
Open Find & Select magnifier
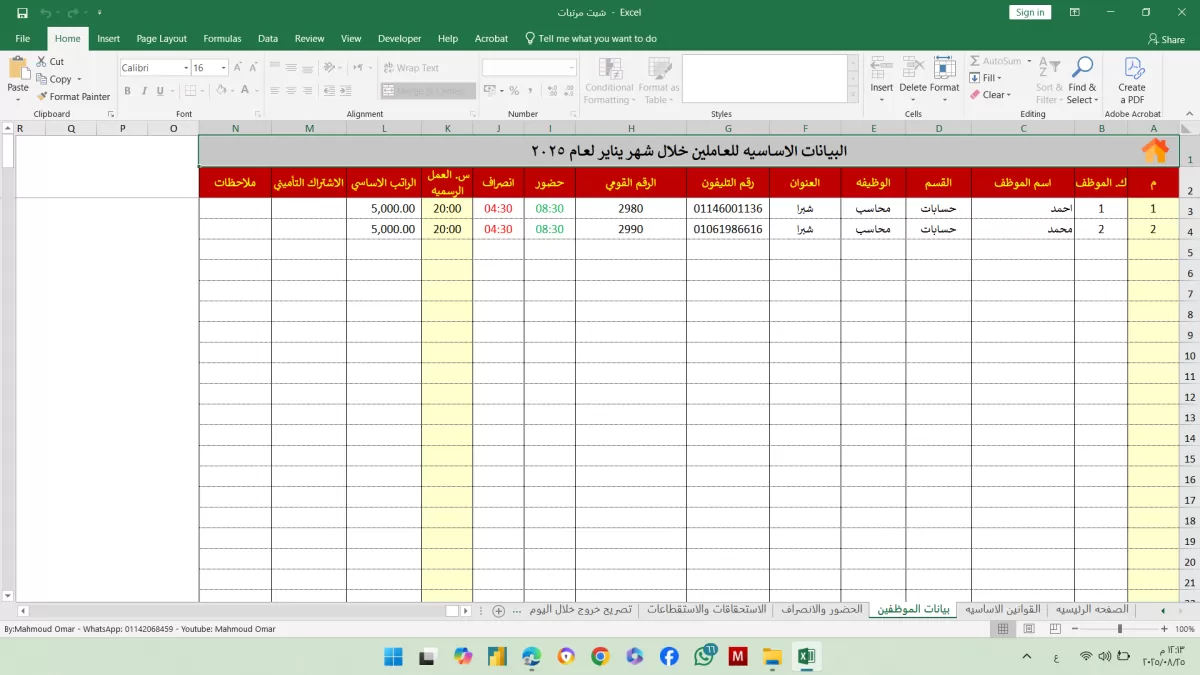1081,69
